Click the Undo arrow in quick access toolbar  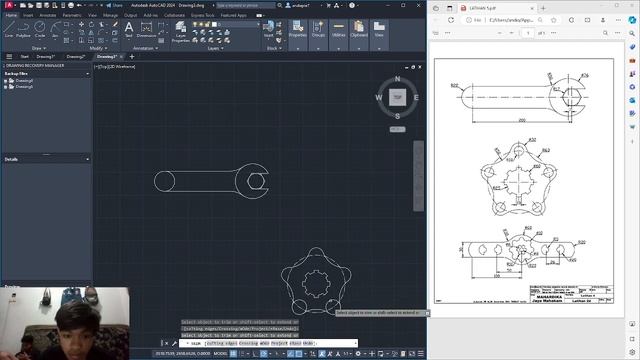click(x=79, y=5)
